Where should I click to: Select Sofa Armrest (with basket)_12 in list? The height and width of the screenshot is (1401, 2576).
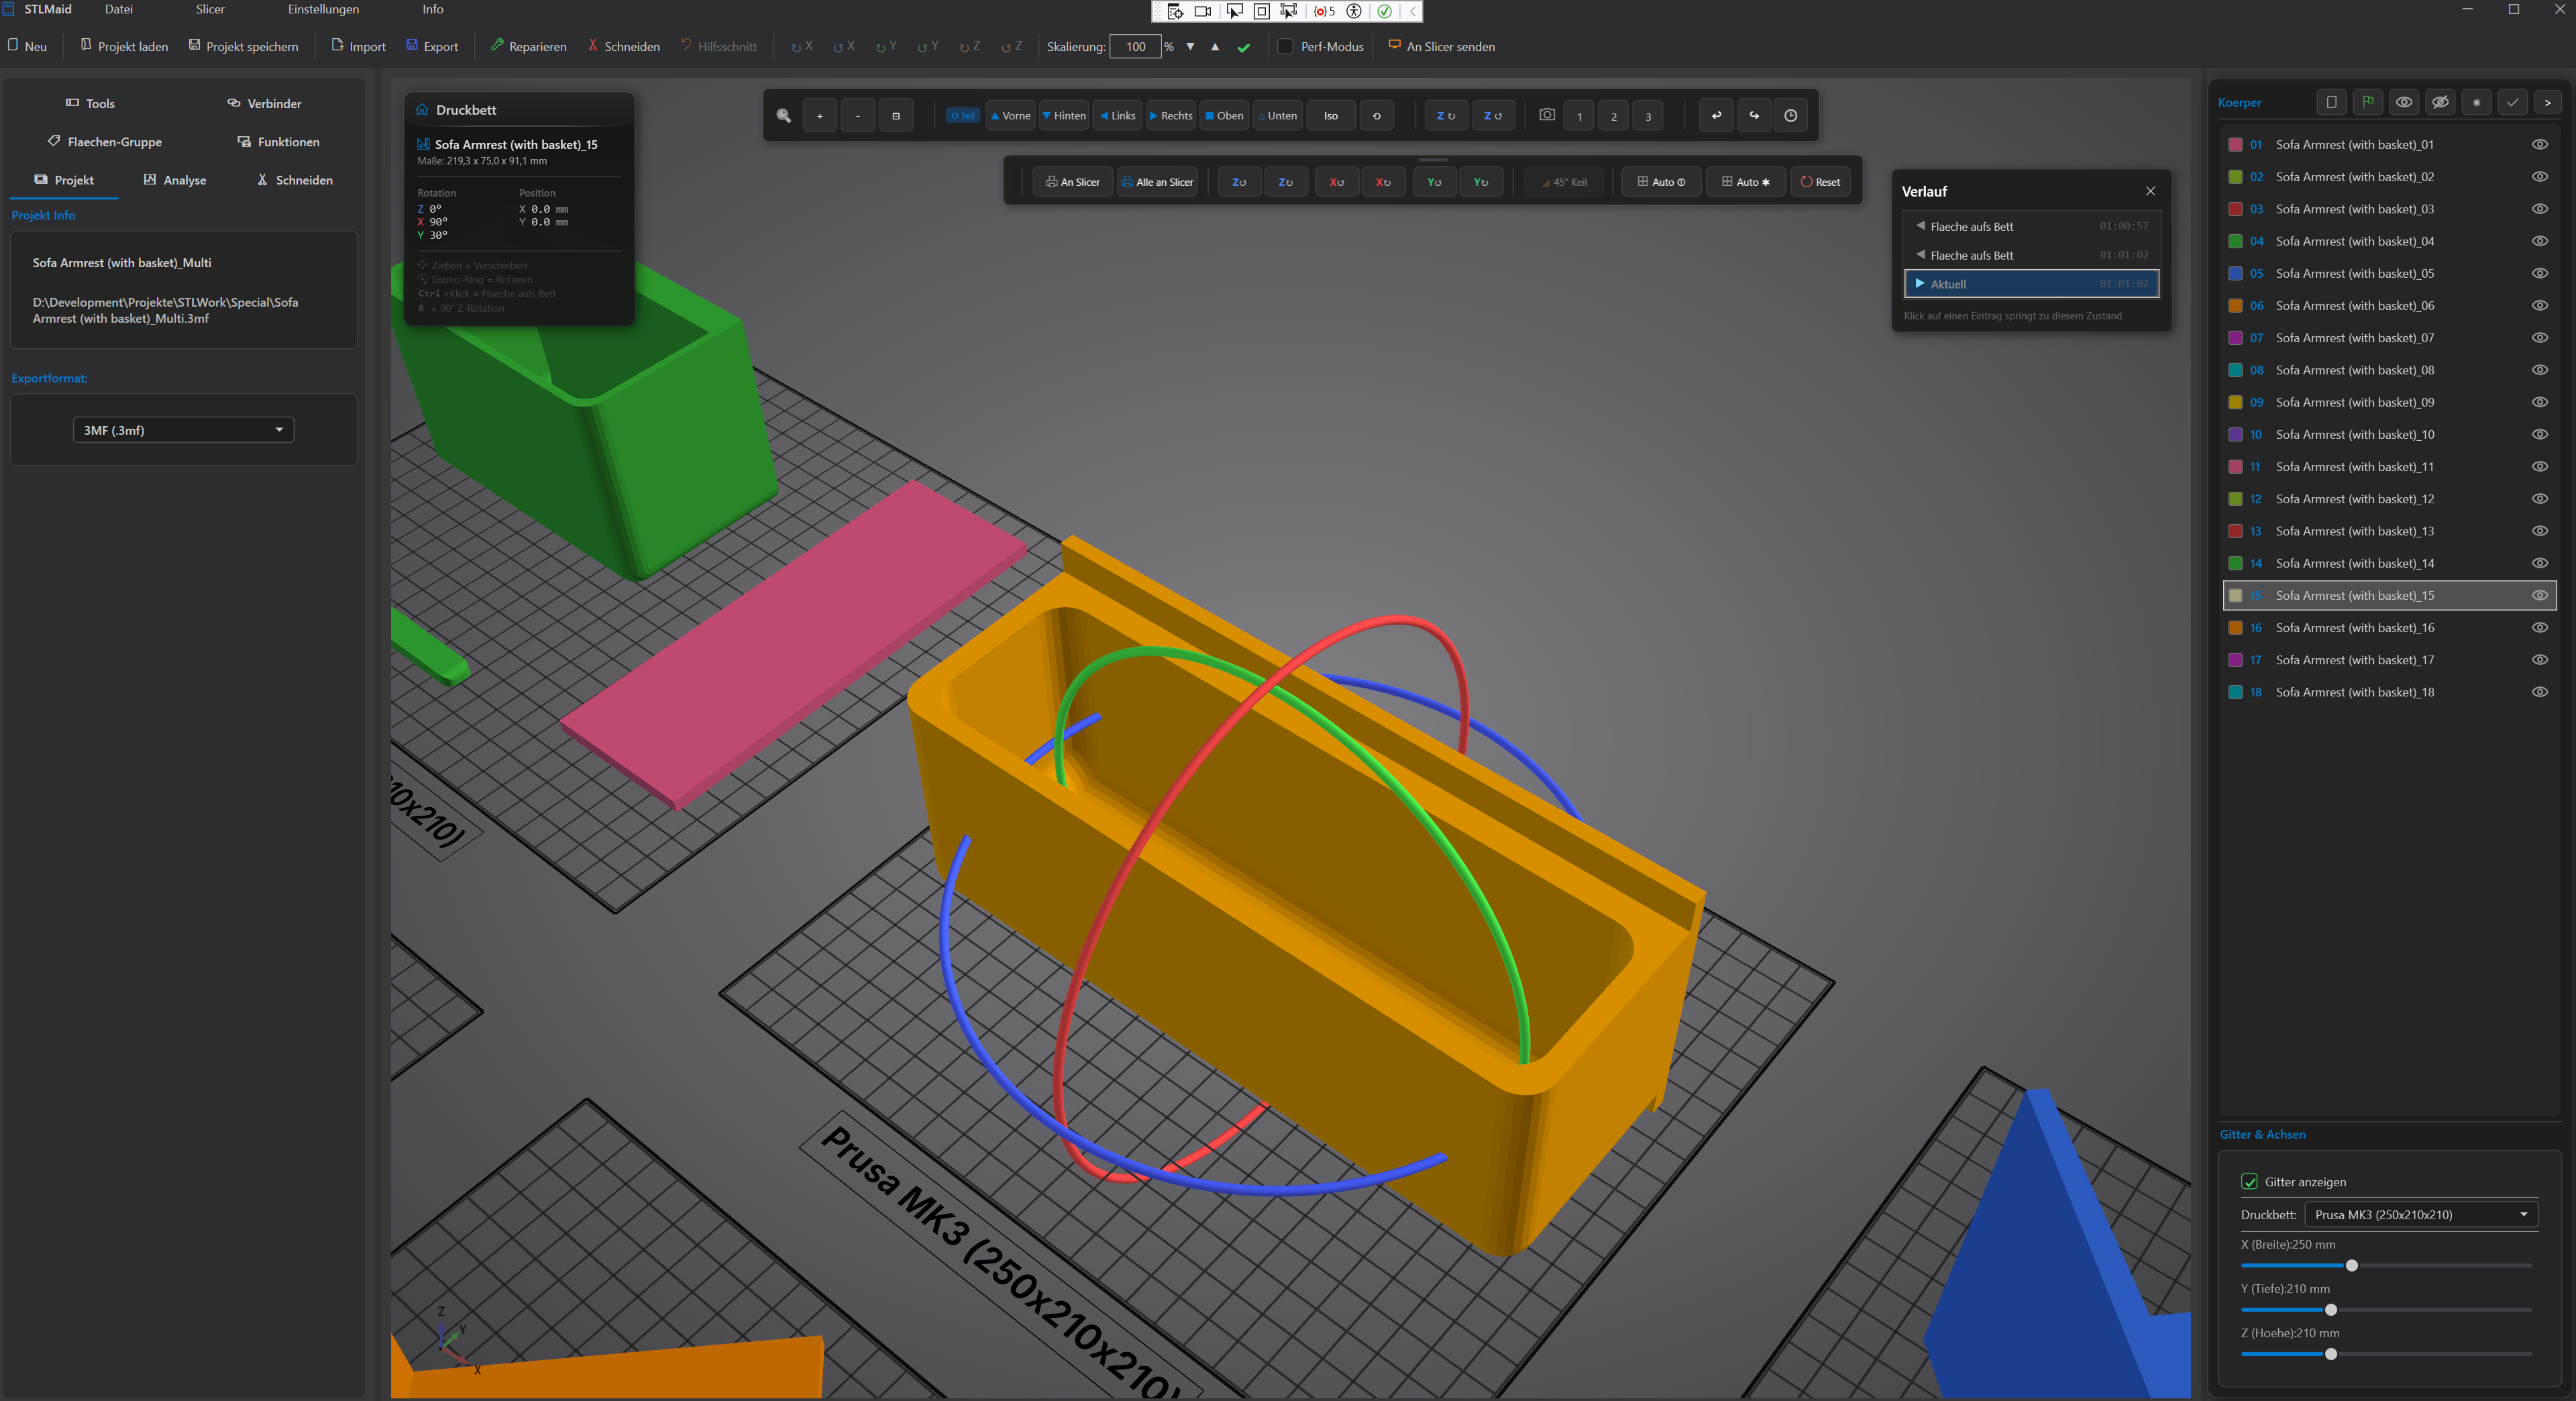tap(2390, 499)
